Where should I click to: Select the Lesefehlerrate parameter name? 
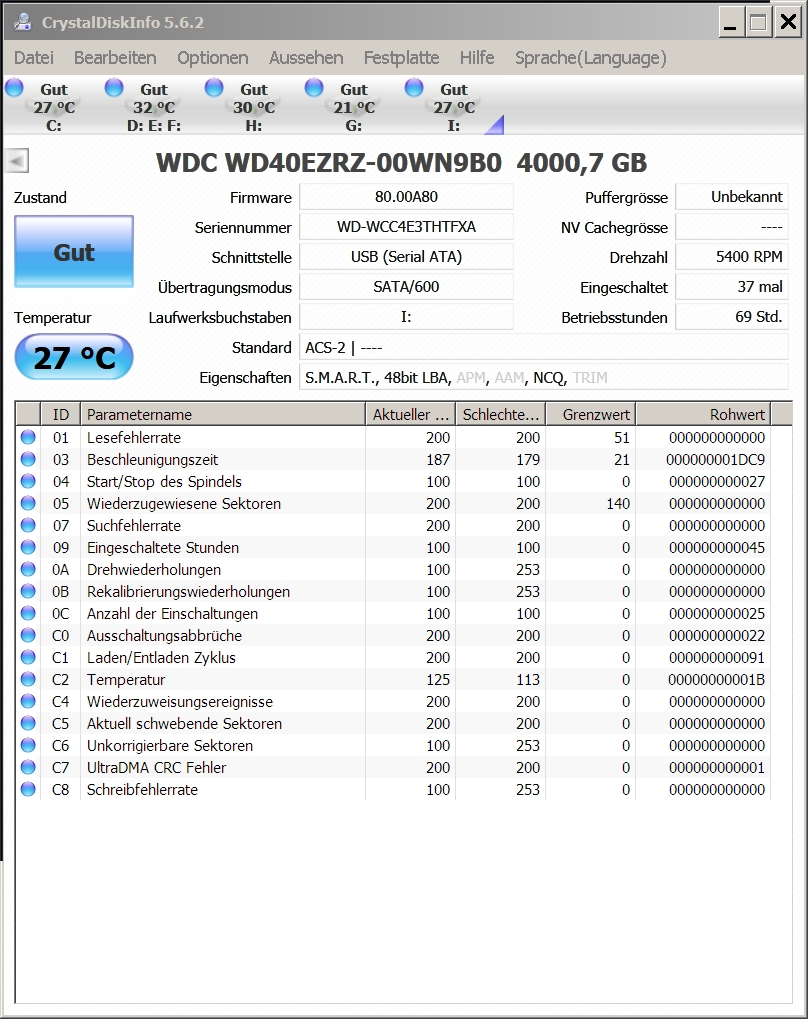point(134,437)
